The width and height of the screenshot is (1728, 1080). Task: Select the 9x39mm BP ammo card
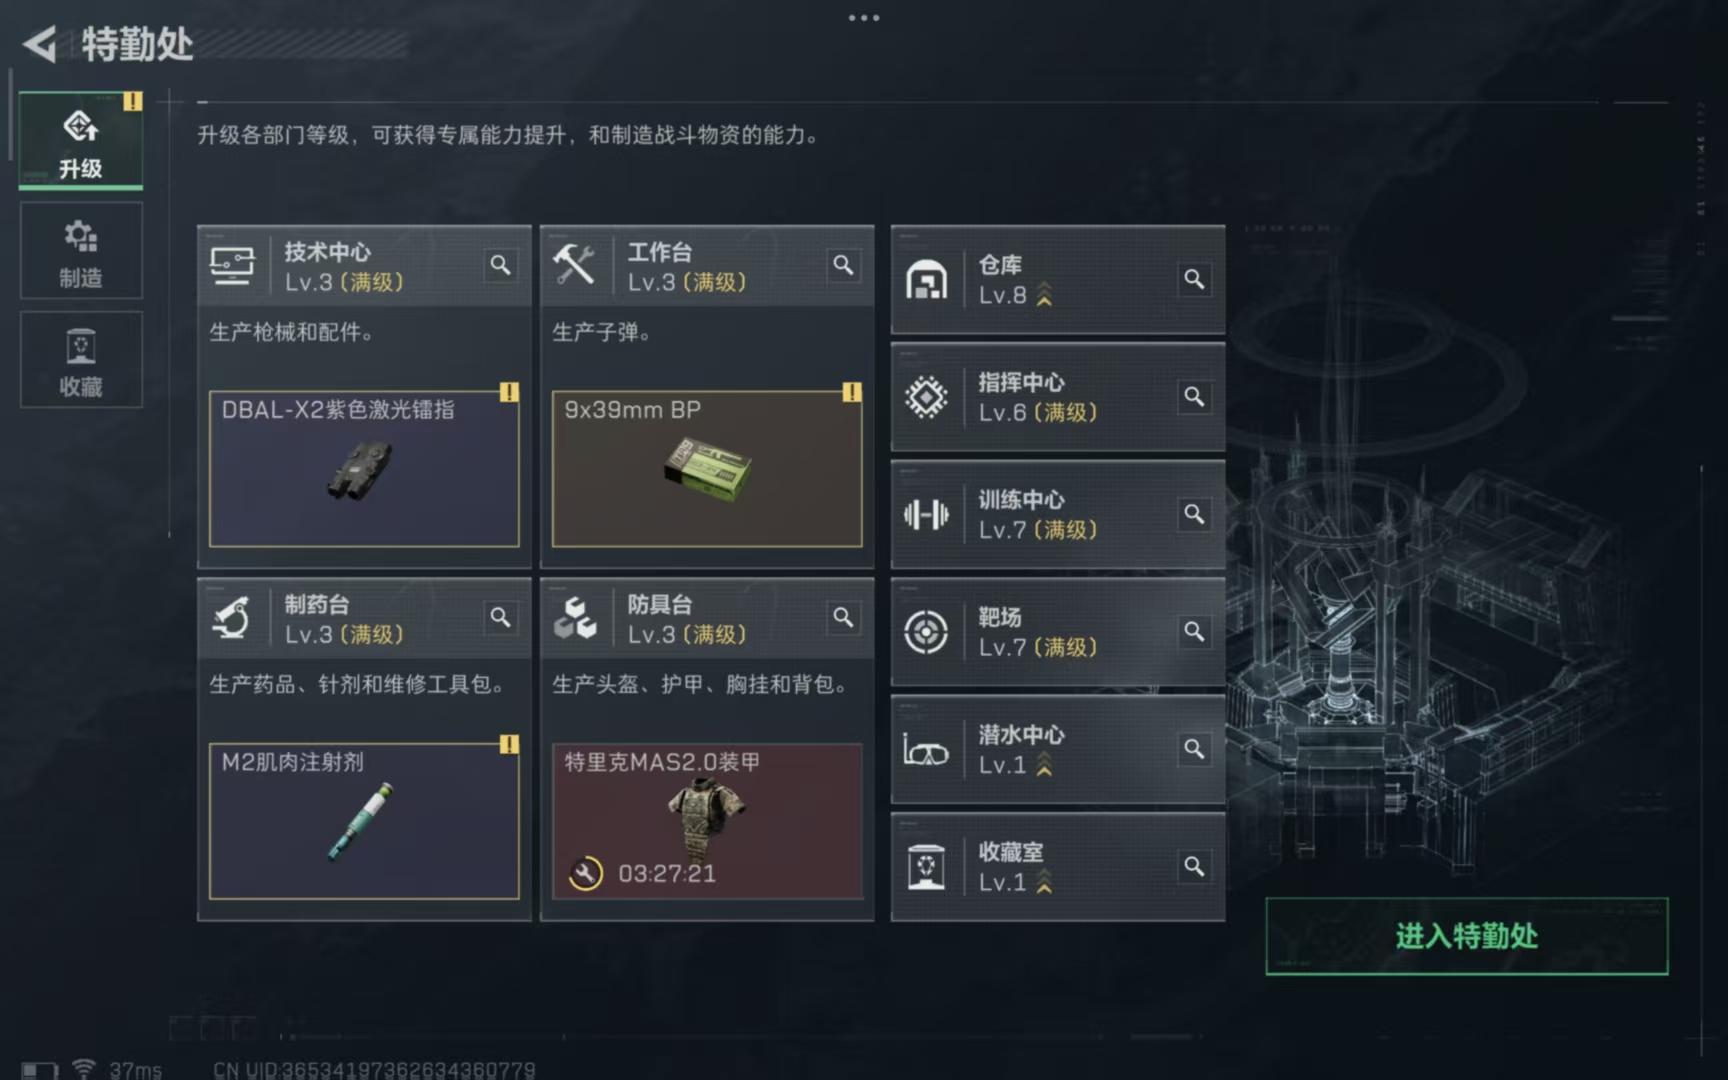pyautogui.click(x=707, y=468)
